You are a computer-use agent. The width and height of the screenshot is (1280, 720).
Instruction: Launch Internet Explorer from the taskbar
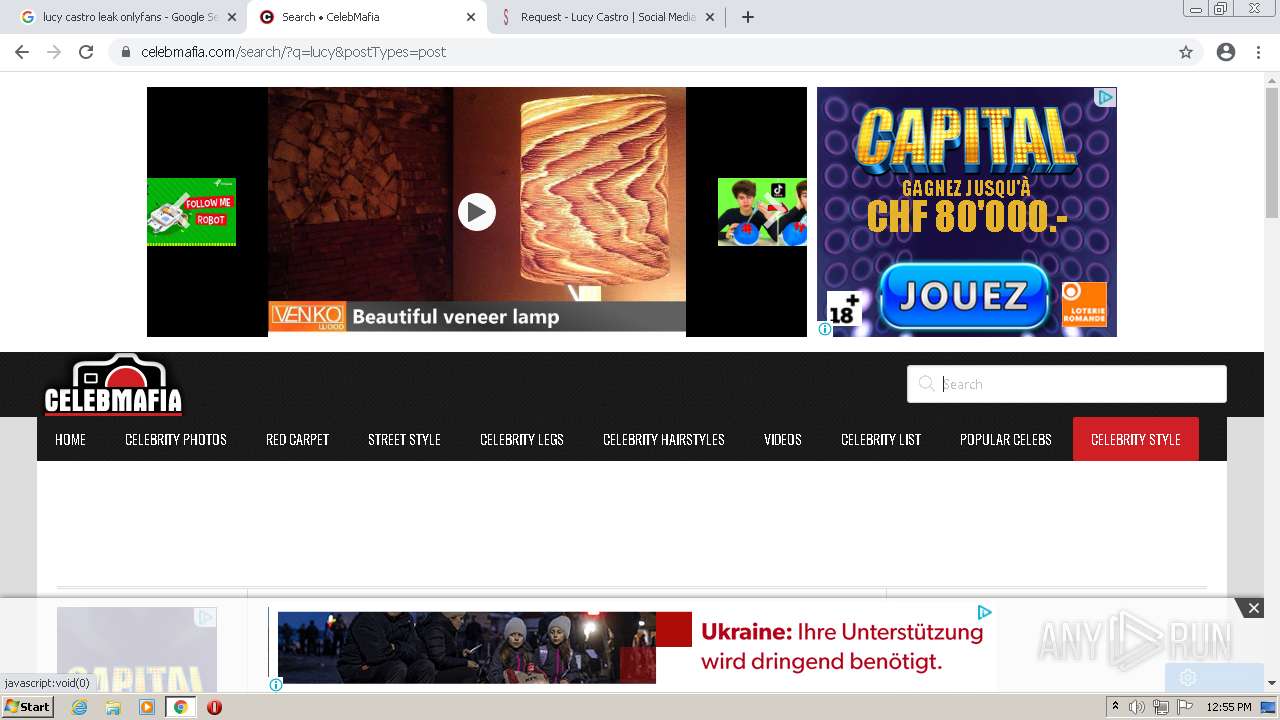[x=80, y=707]
